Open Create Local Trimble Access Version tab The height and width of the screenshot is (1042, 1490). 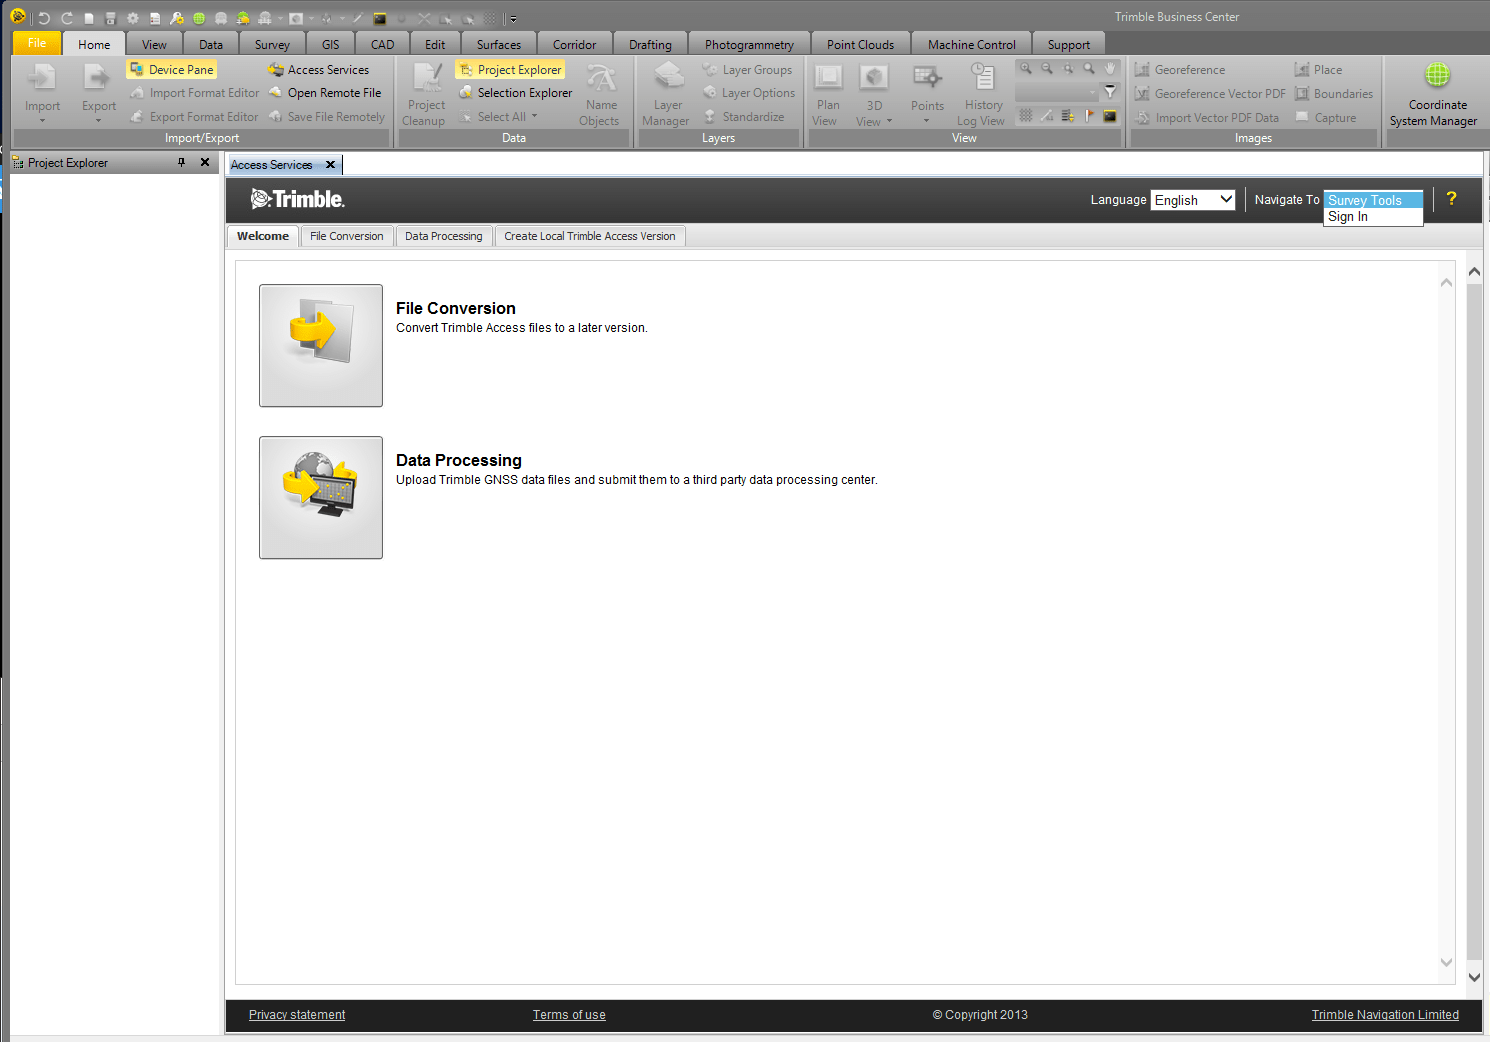point(590,236)
